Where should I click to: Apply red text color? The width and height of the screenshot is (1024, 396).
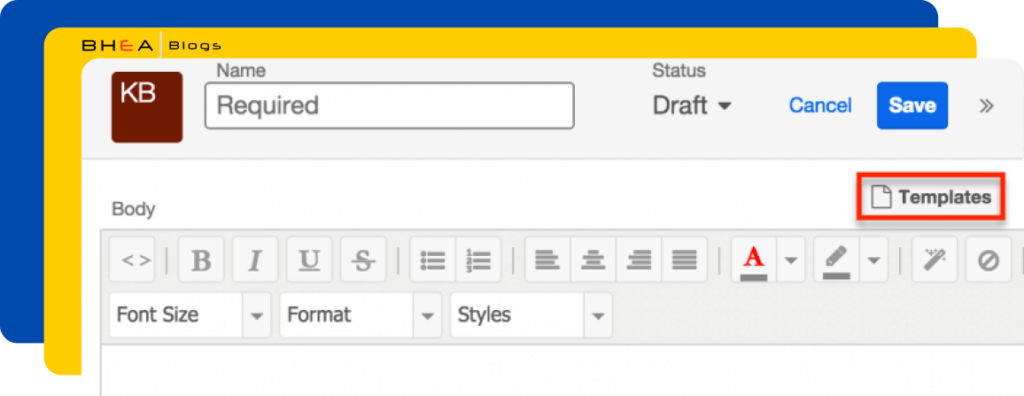coord(754,259)
